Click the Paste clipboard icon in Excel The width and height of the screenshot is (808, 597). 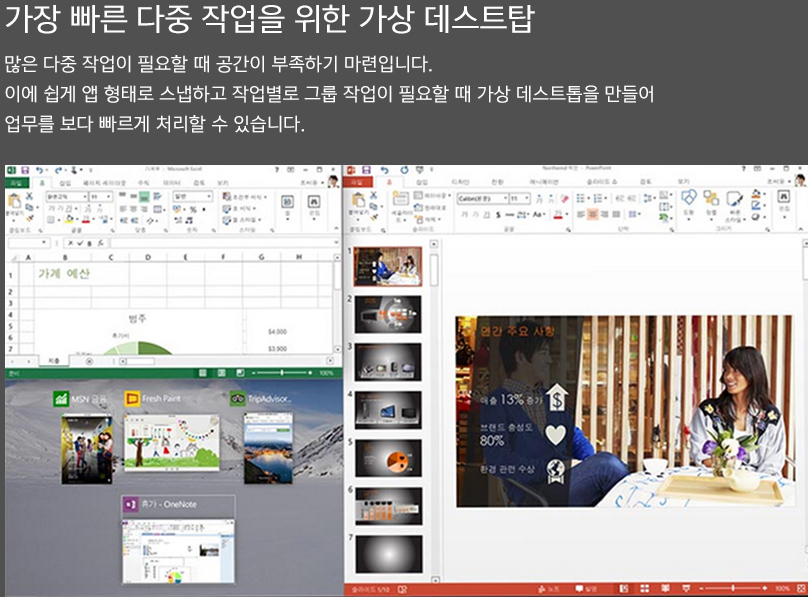tap(15, 201)
